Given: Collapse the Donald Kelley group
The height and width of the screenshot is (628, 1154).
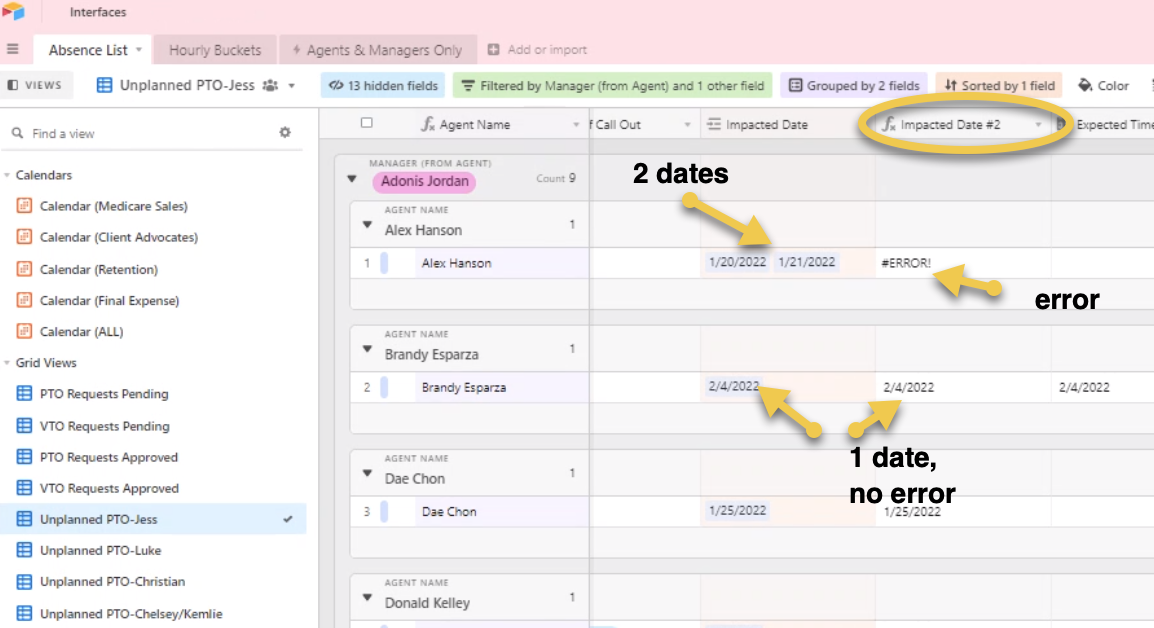Looking at the screenshot, I should click(367, 598).
